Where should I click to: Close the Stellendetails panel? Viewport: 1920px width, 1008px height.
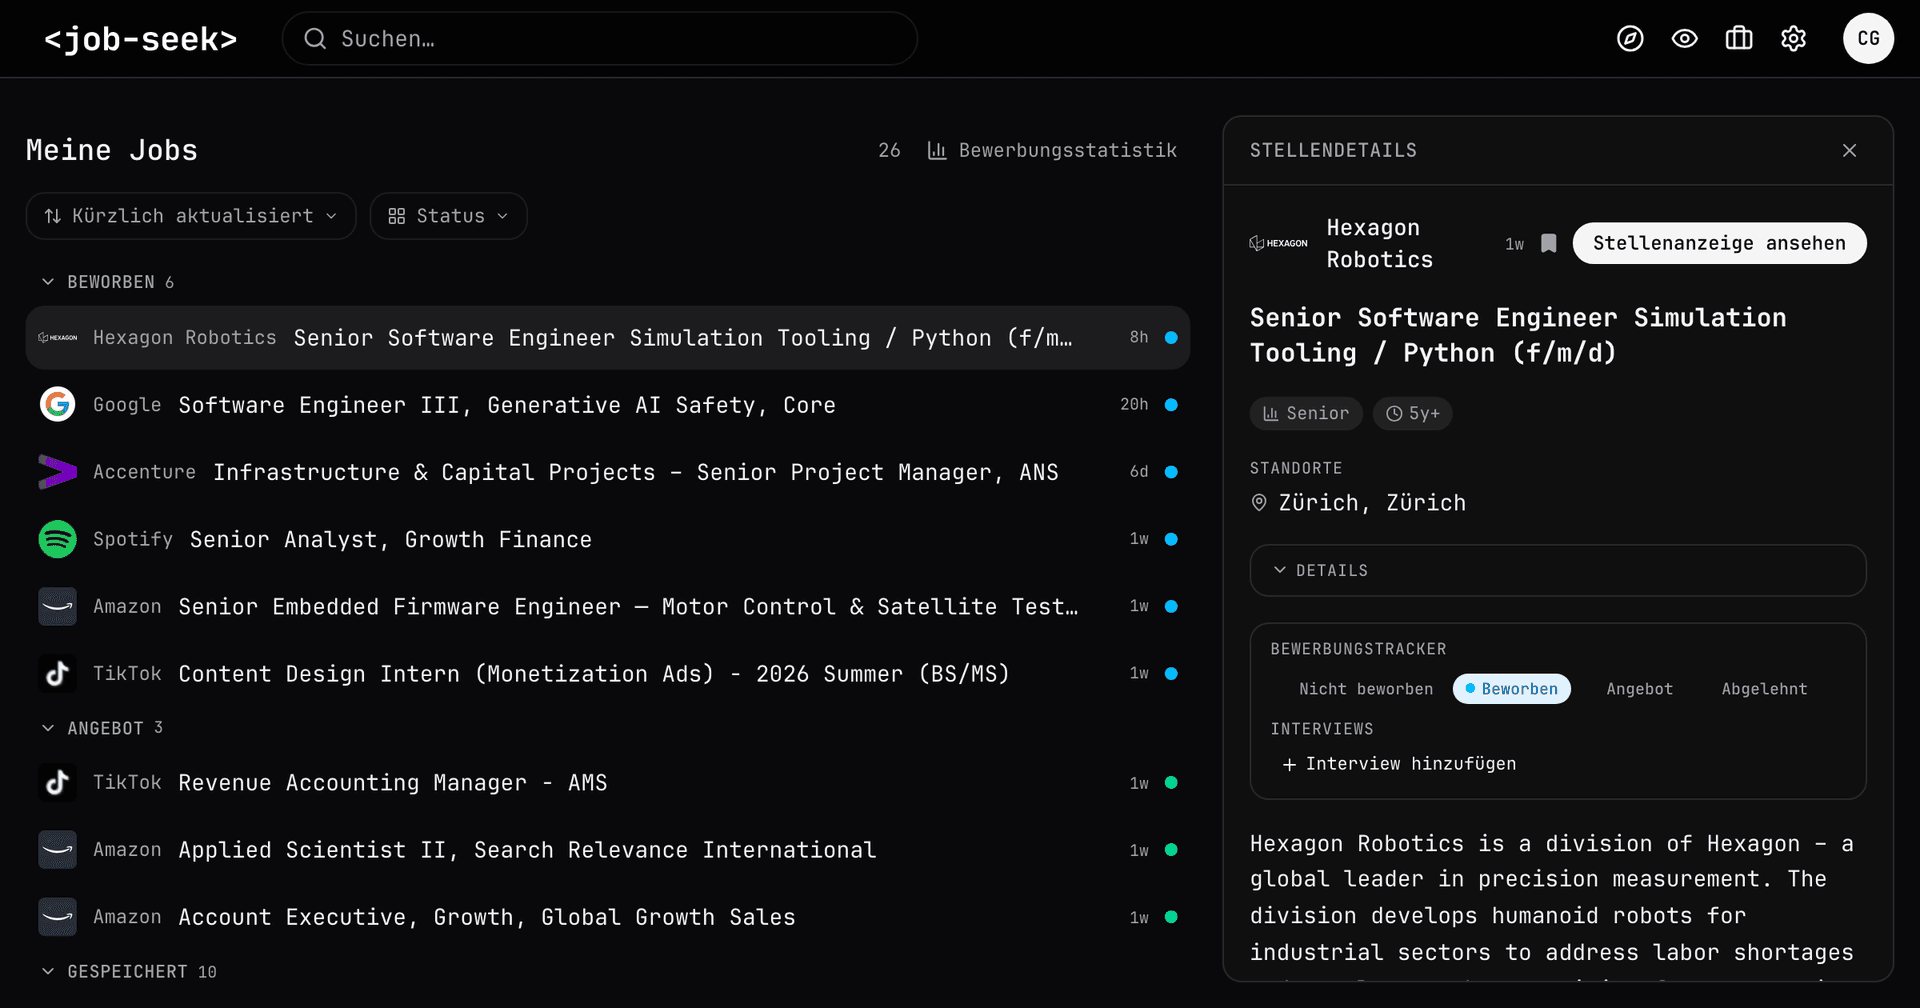[x=1849, y=150]
